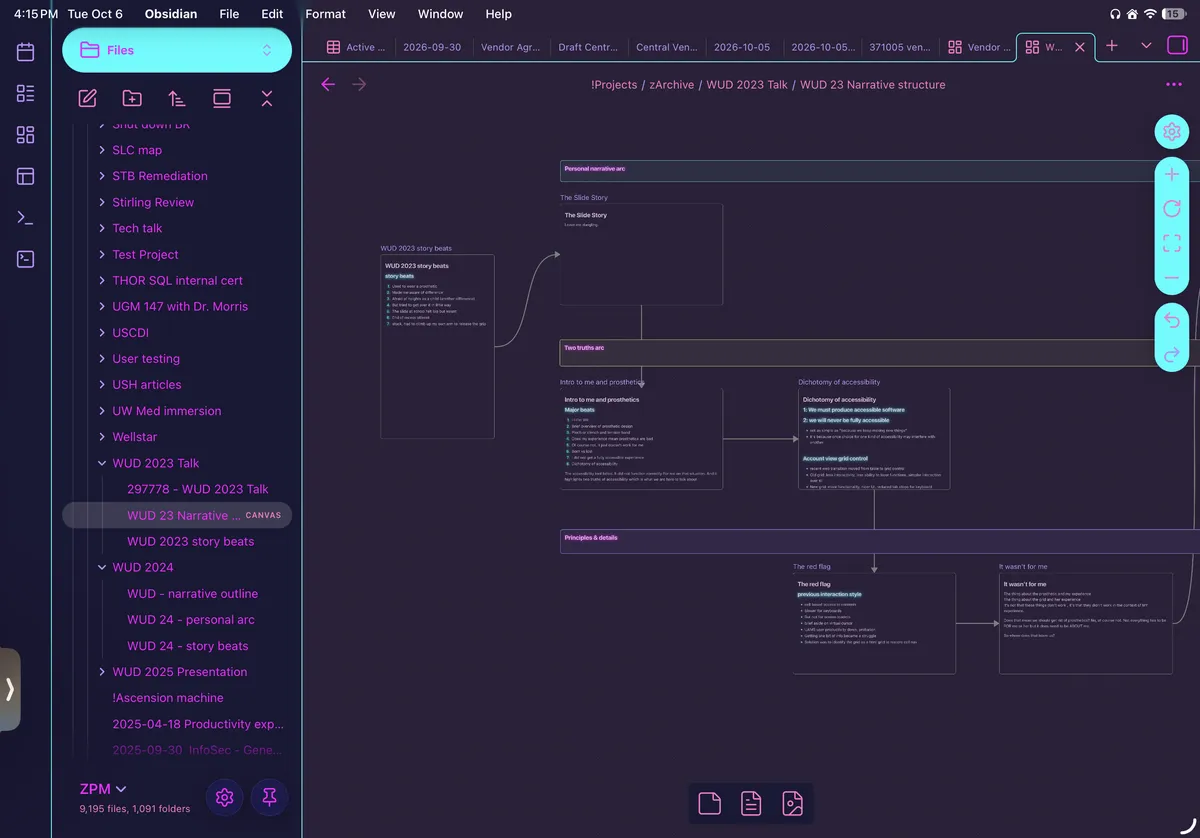The width and height of the screenshot is (1200, 838).
Task: Select the WUD 2023 story beats card
Action: 437,346
